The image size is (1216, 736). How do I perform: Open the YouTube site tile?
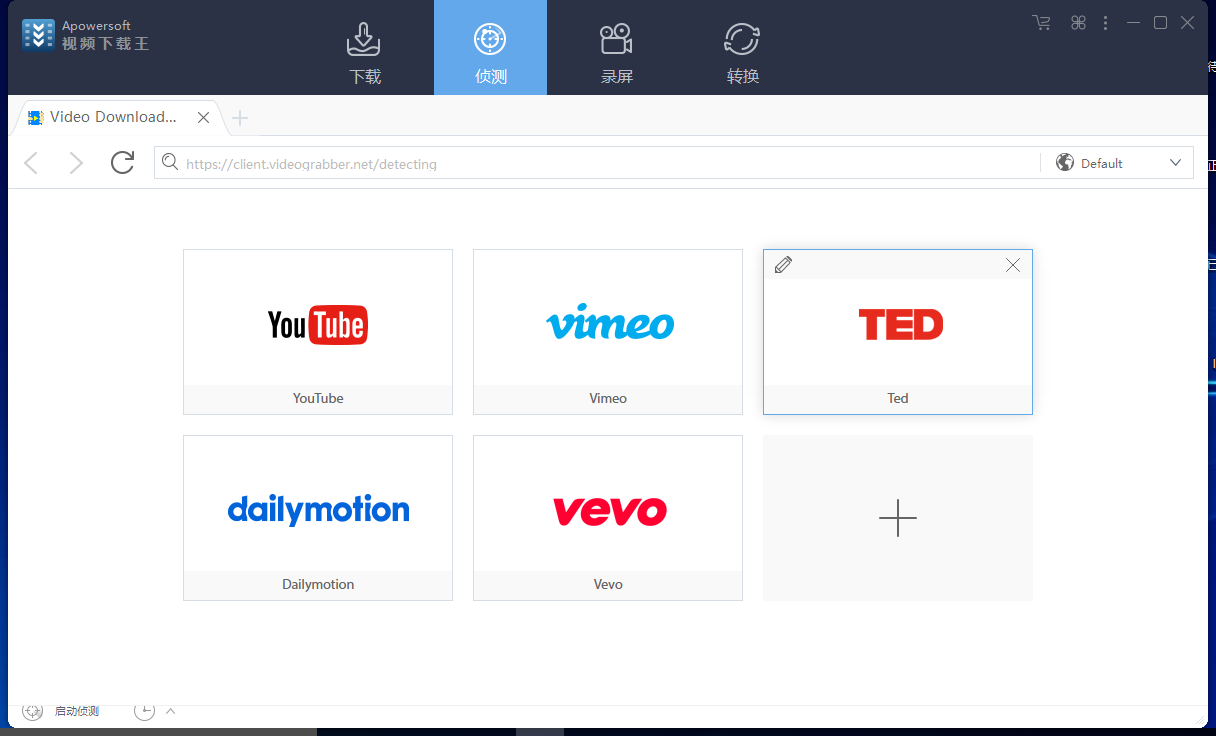(x=318, y=332)
